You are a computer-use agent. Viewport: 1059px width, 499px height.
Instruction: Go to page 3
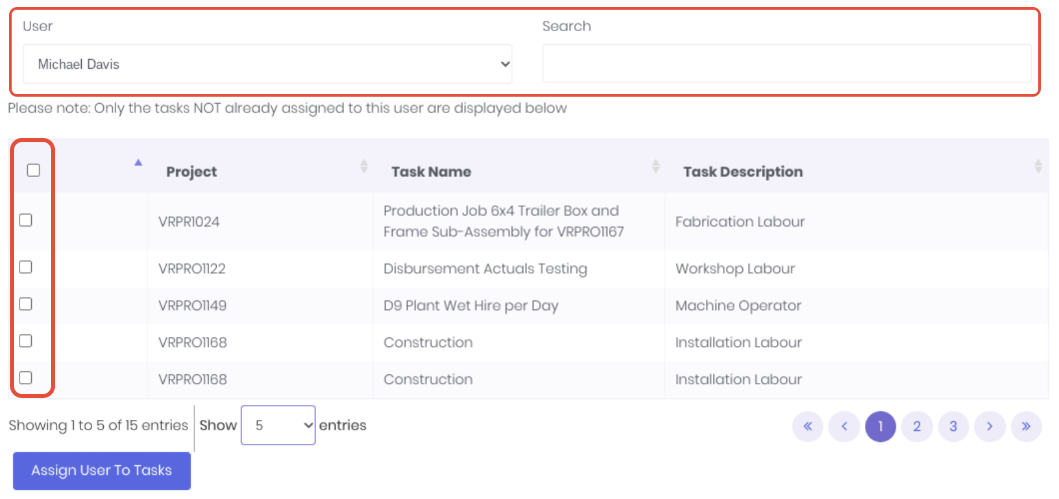tap(954, 427)
